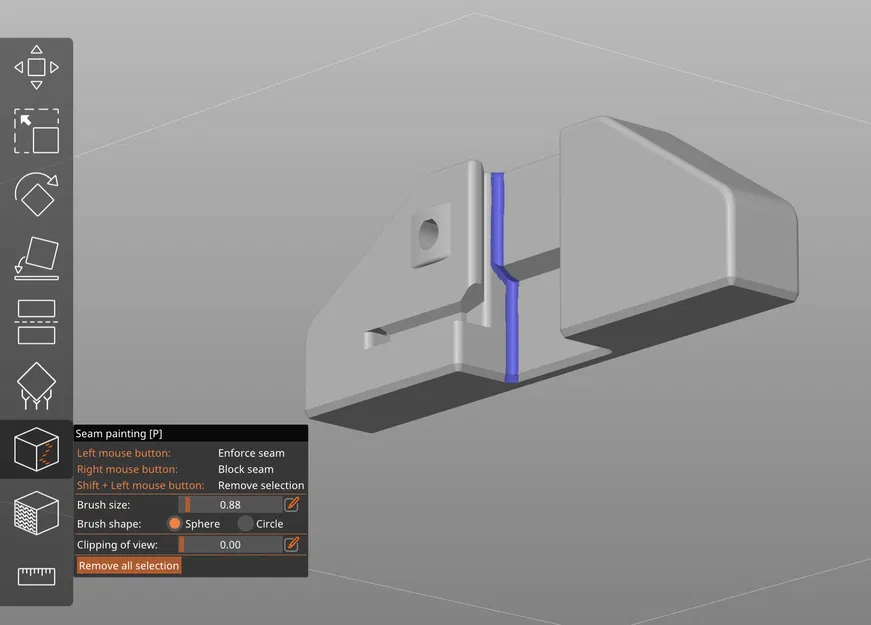Open the Fuzzy skin painting tool
Screen dimensions: 871x625
[x=36, y=513]
